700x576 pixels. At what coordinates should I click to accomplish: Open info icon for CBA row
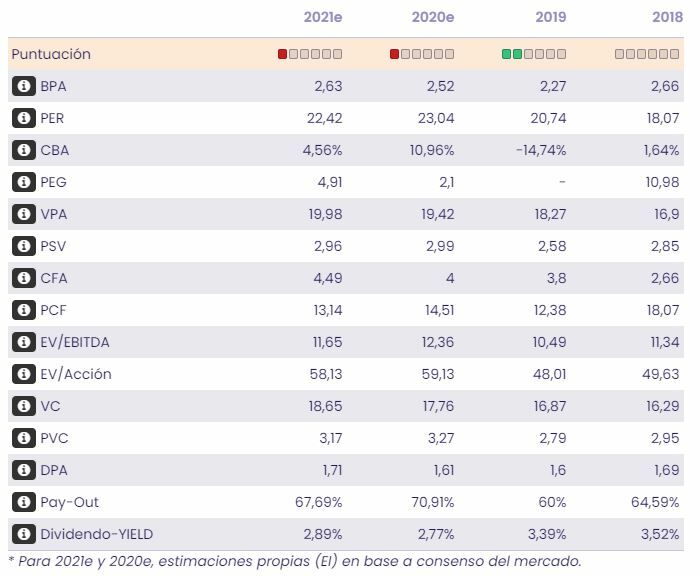[x=23, y=150]
